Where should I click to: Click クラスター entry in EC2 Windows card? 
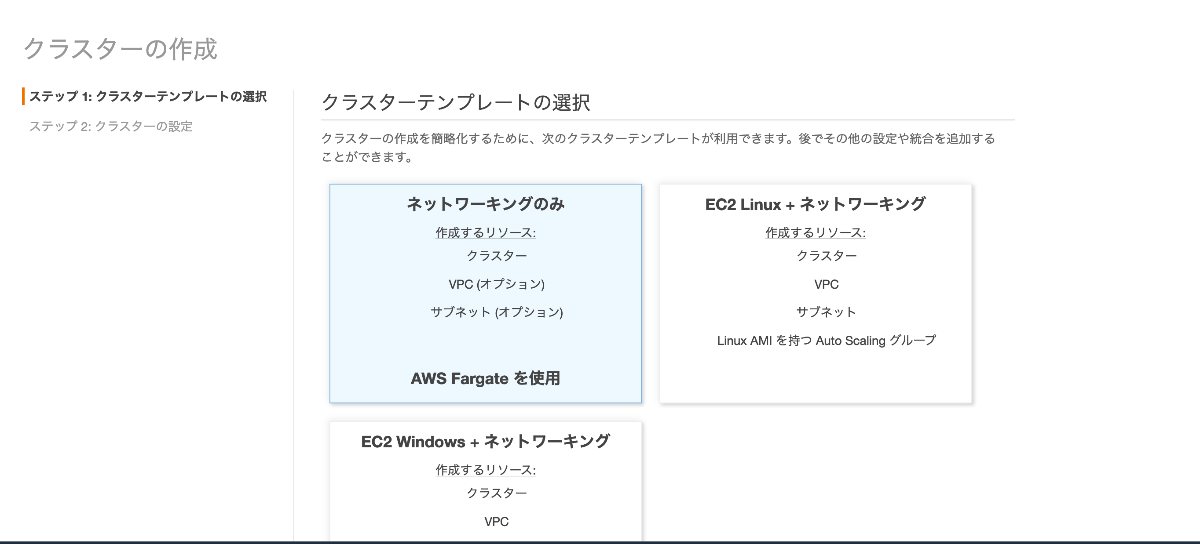497,493
